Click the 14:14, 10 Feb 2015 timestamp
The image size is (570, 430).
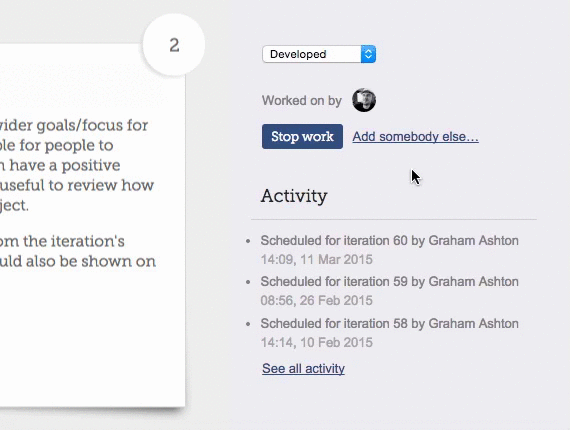coord(317,342)
